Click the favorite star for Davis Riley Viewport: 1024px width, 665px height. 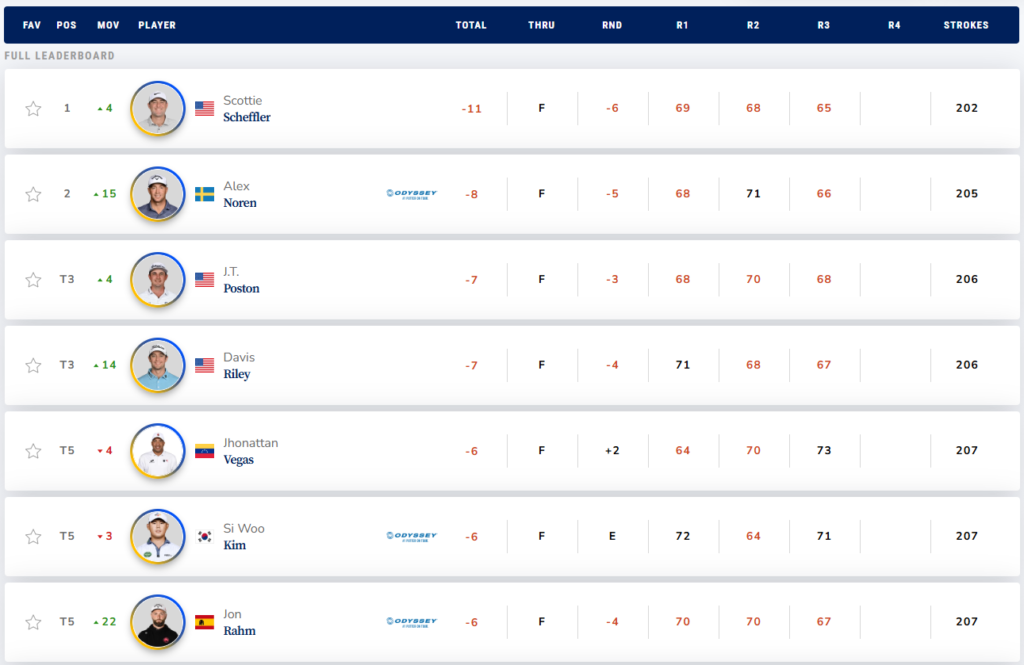tap(33, 366)
